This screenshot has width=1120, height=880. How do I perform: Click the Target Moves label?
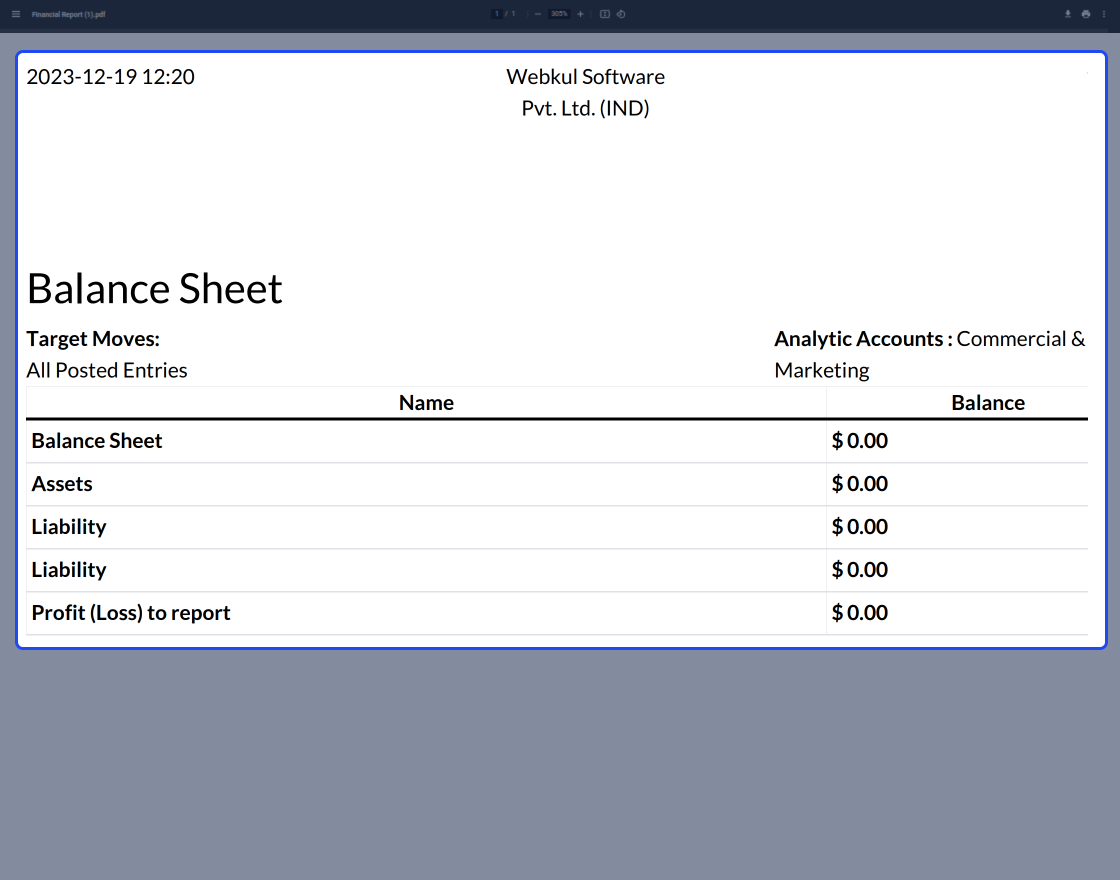(93, 339)
